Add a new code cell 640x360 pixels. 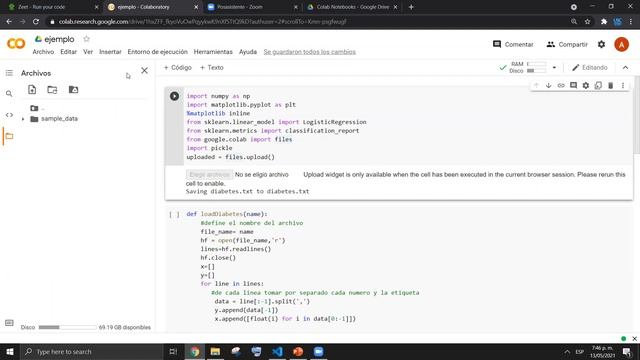[x=178, y=68]
